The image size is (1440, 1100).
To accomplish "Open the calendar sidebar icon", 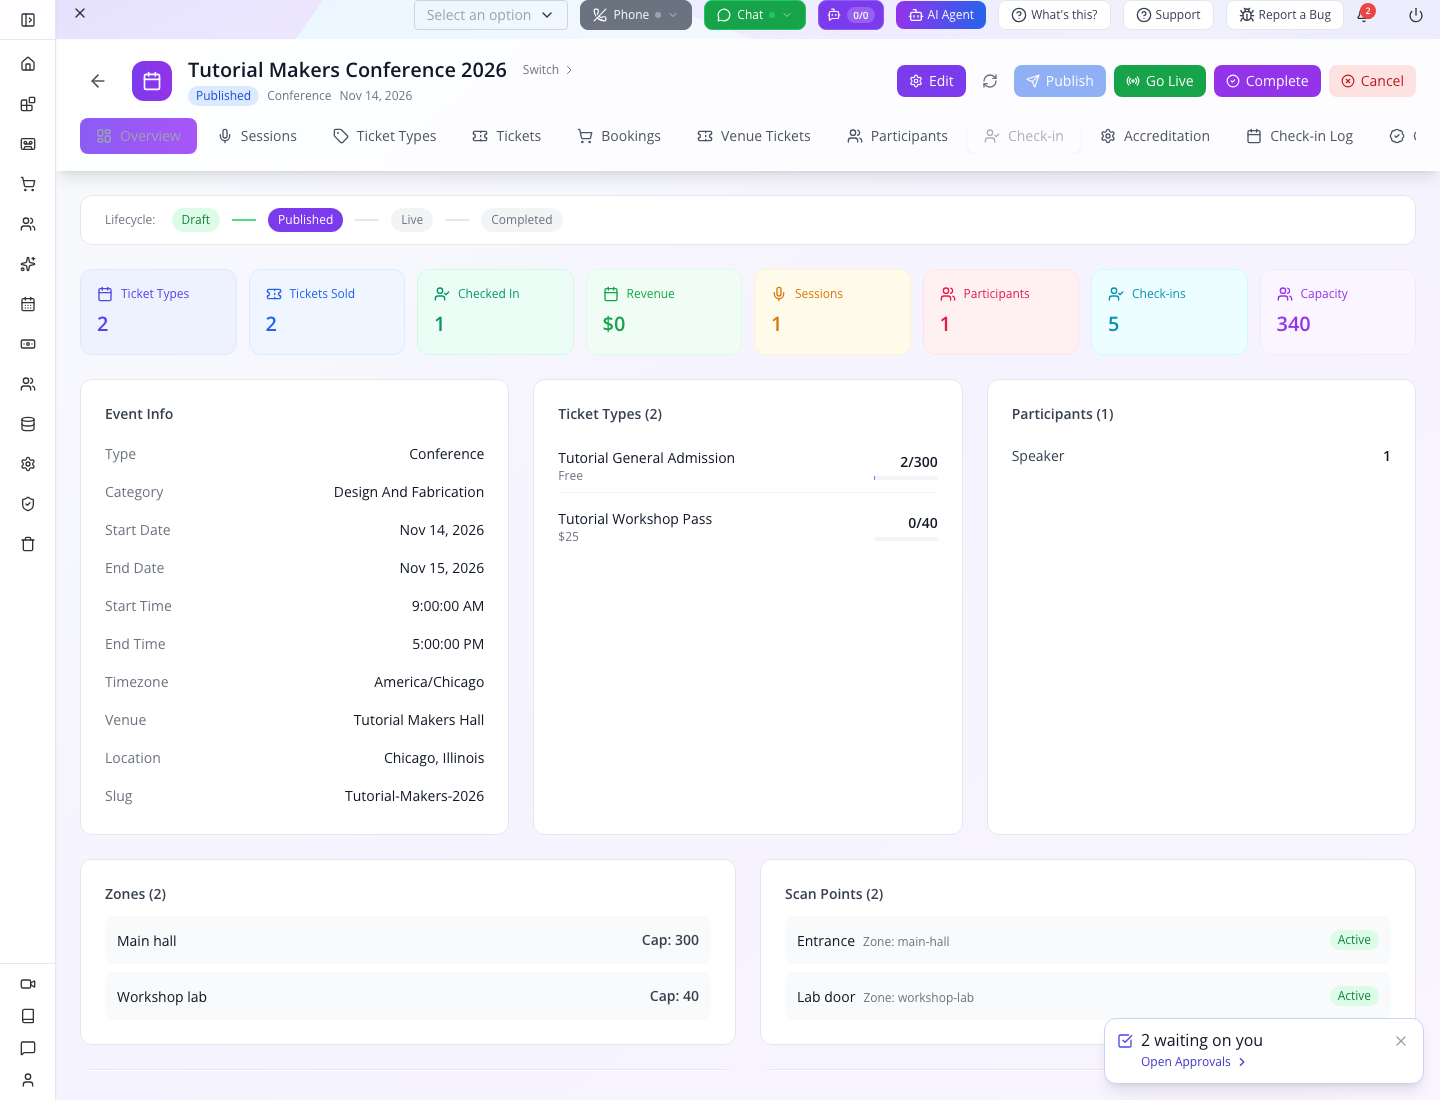I will (28, 304).
